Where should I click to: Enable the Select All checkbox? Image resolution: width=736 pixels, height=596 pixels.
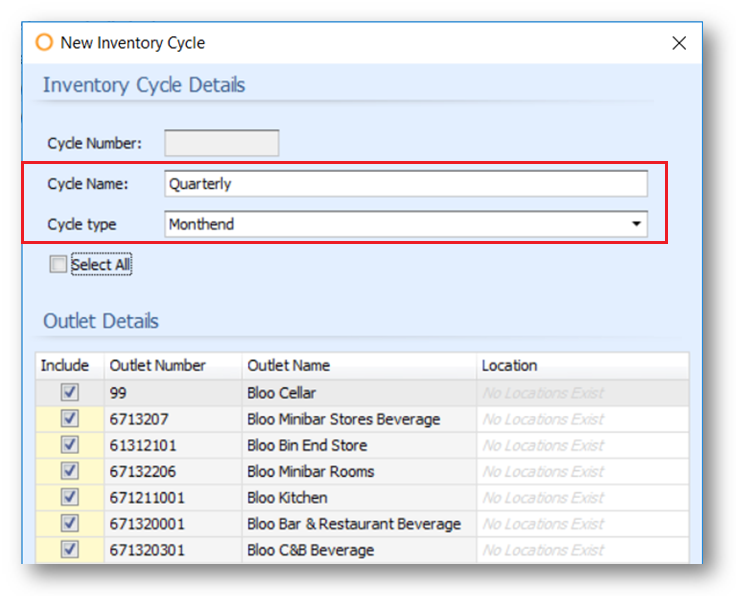59,265
